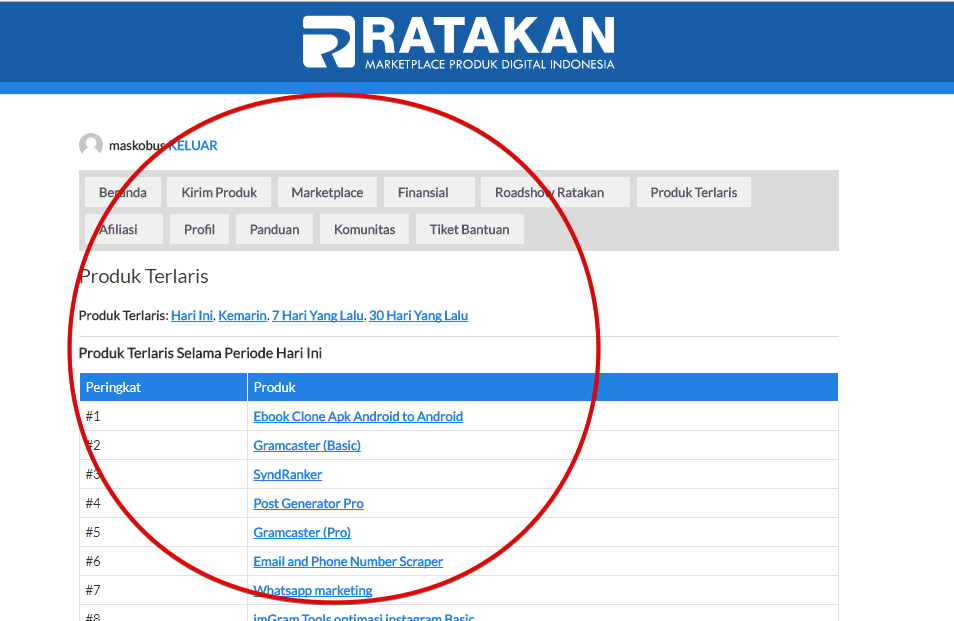Filter best sellers by Hari Ini
The image size is (954, 621).
[192, 315]
